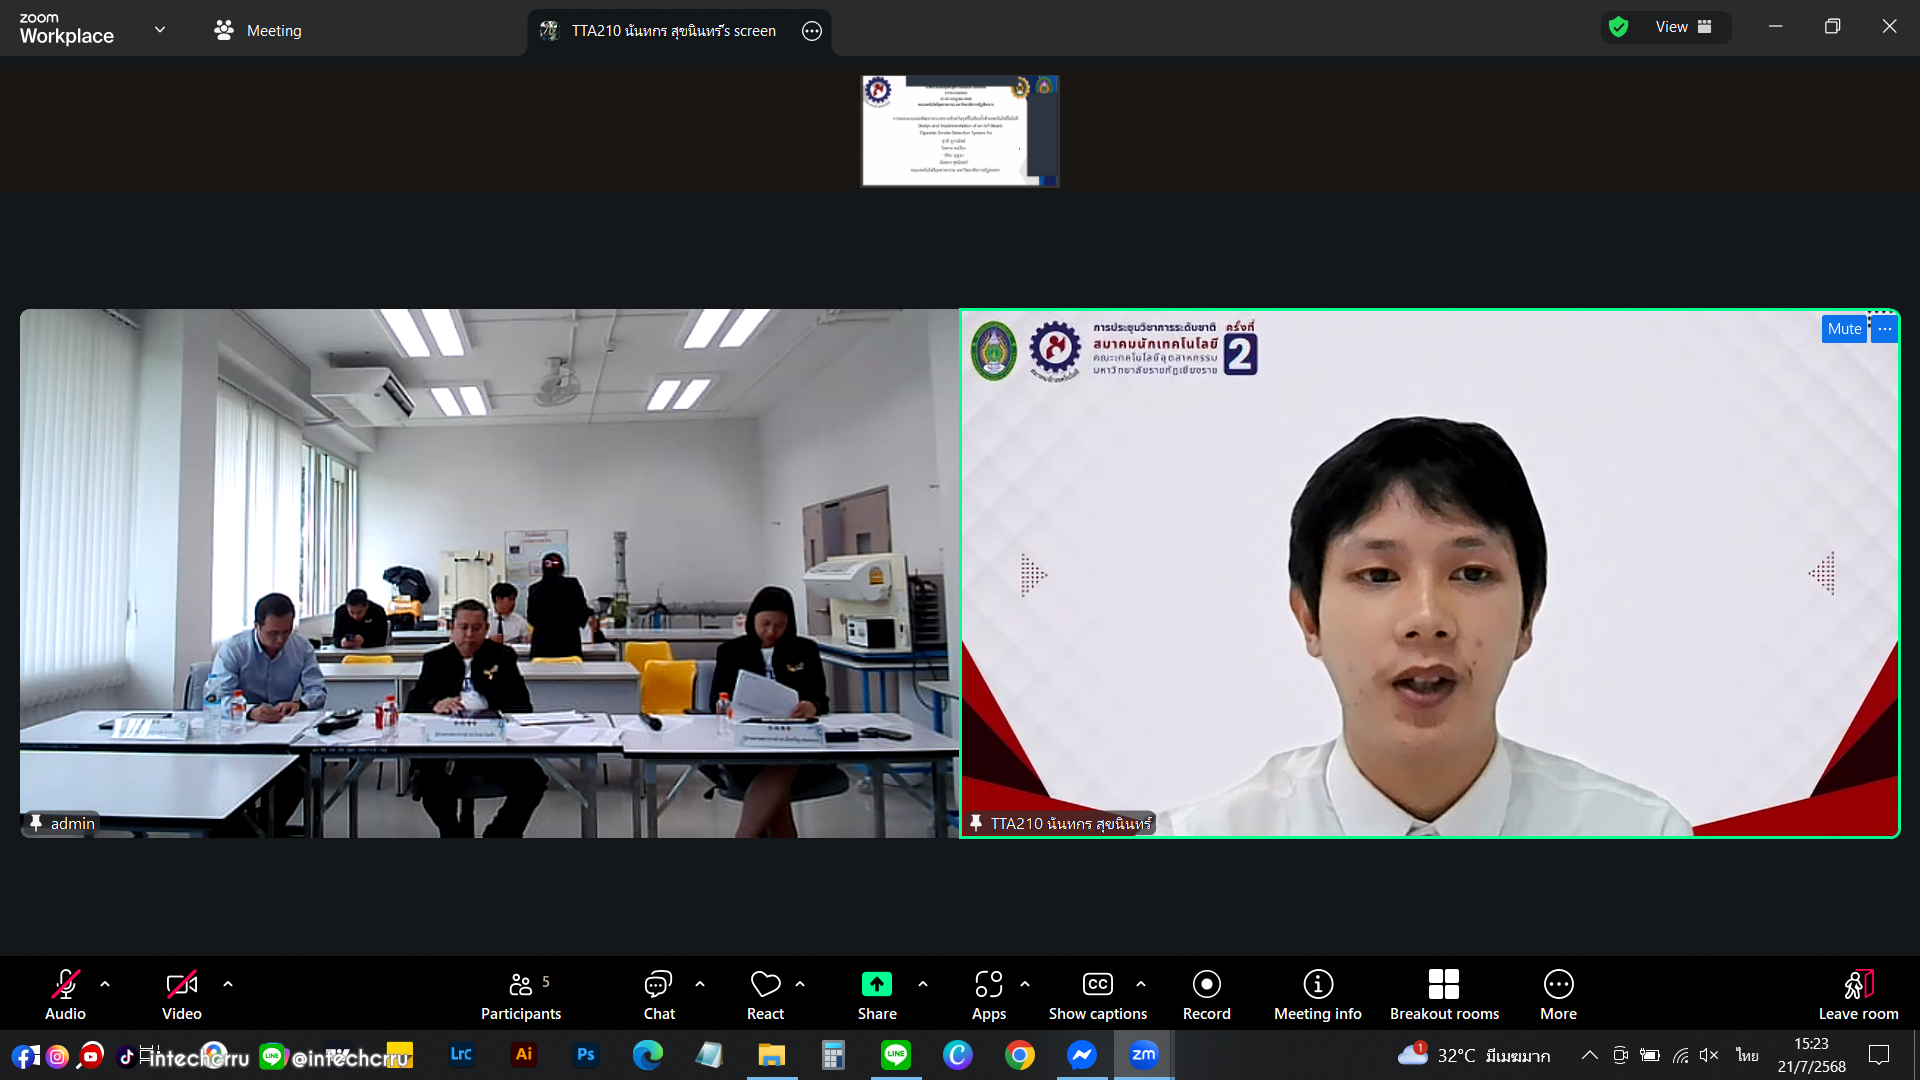Expand video settings chevron
This screenshot has width=1920, height=1080.
228,984
